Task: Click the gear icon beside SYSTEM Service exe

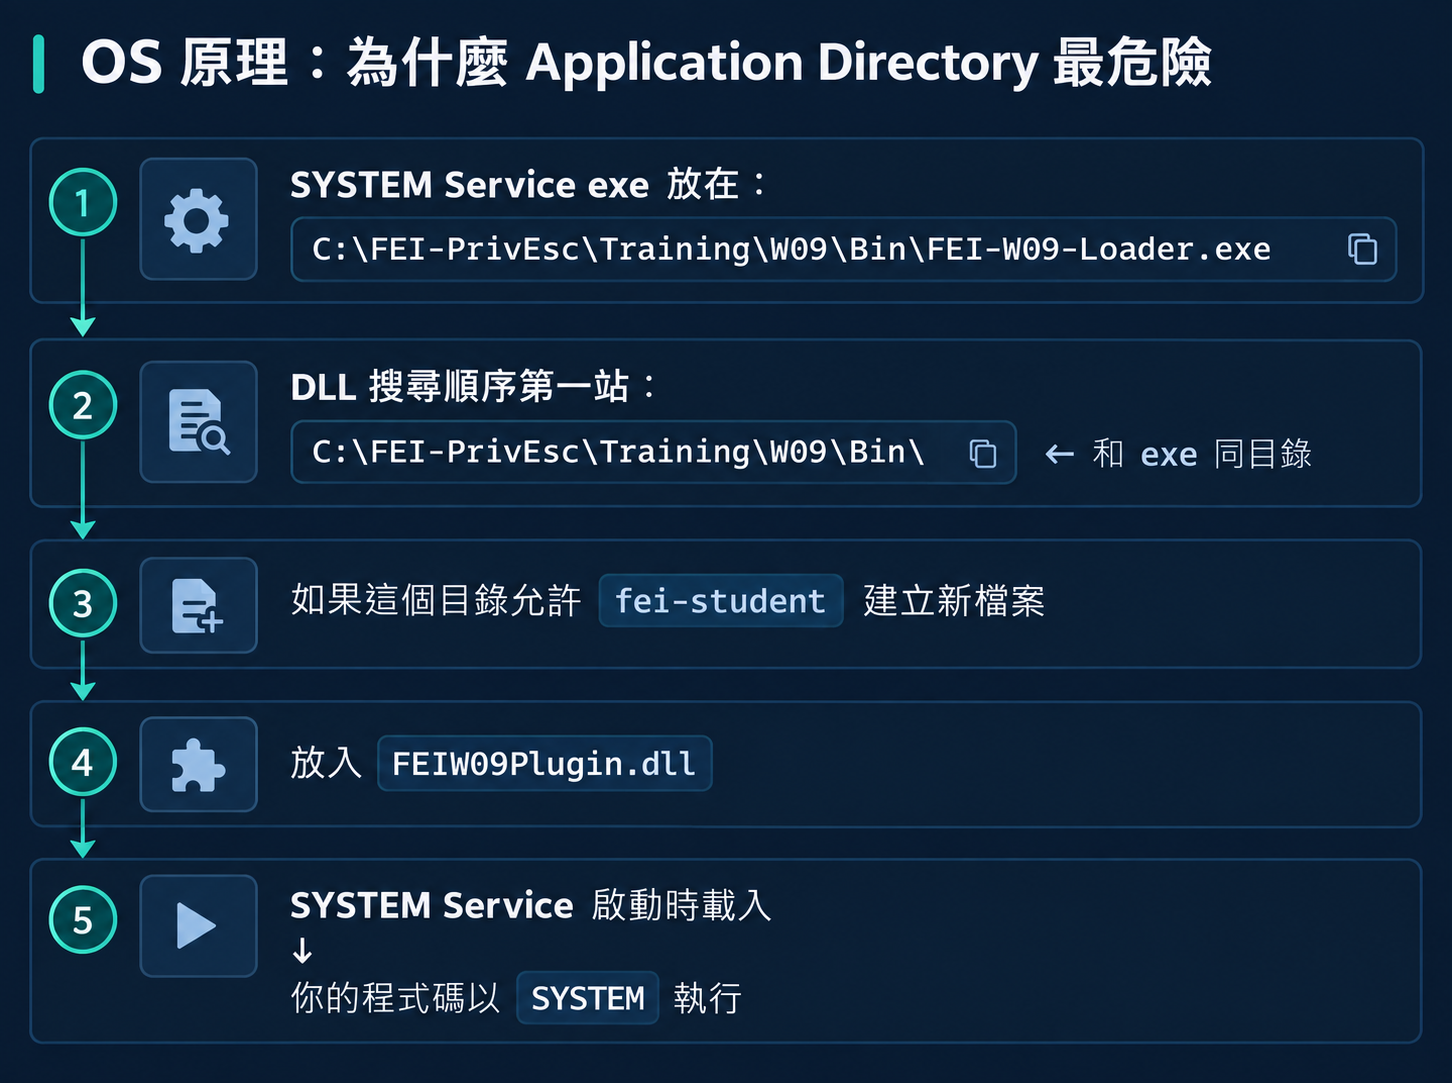Action: (197, 220)
